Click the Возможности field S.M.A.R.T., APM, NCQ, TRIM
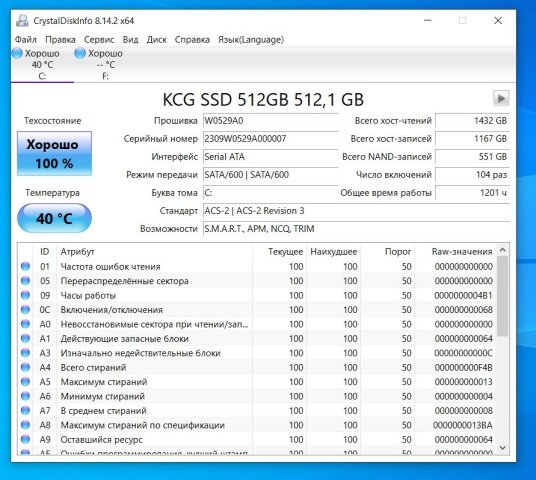 pos(356,229)
